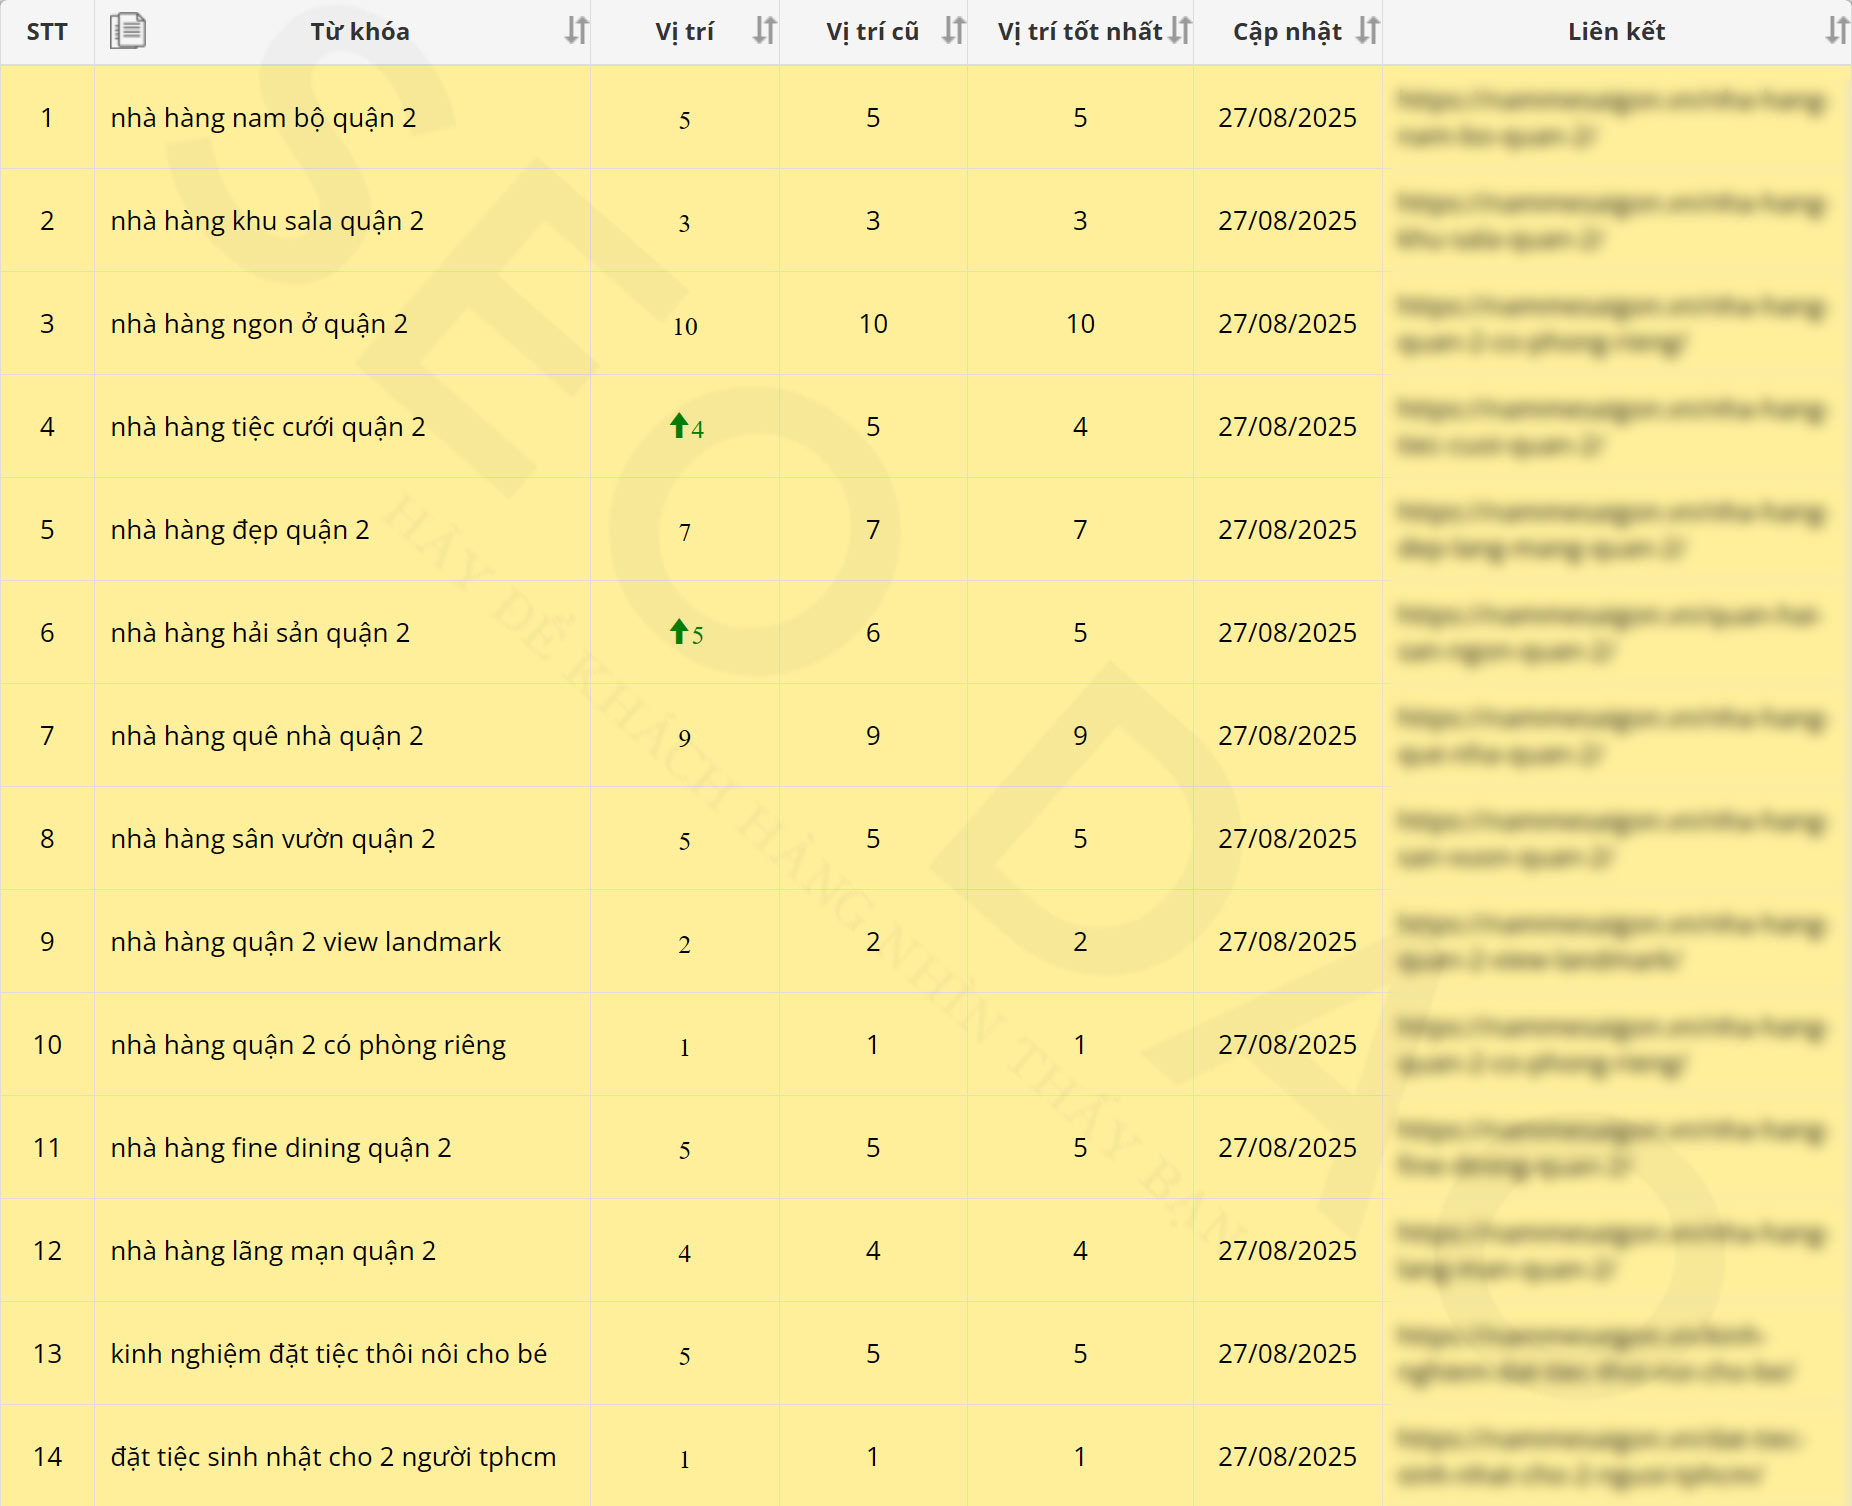Open link for fine dining quận 2 row
1852x1506 pixels.
(1610, 1148)
